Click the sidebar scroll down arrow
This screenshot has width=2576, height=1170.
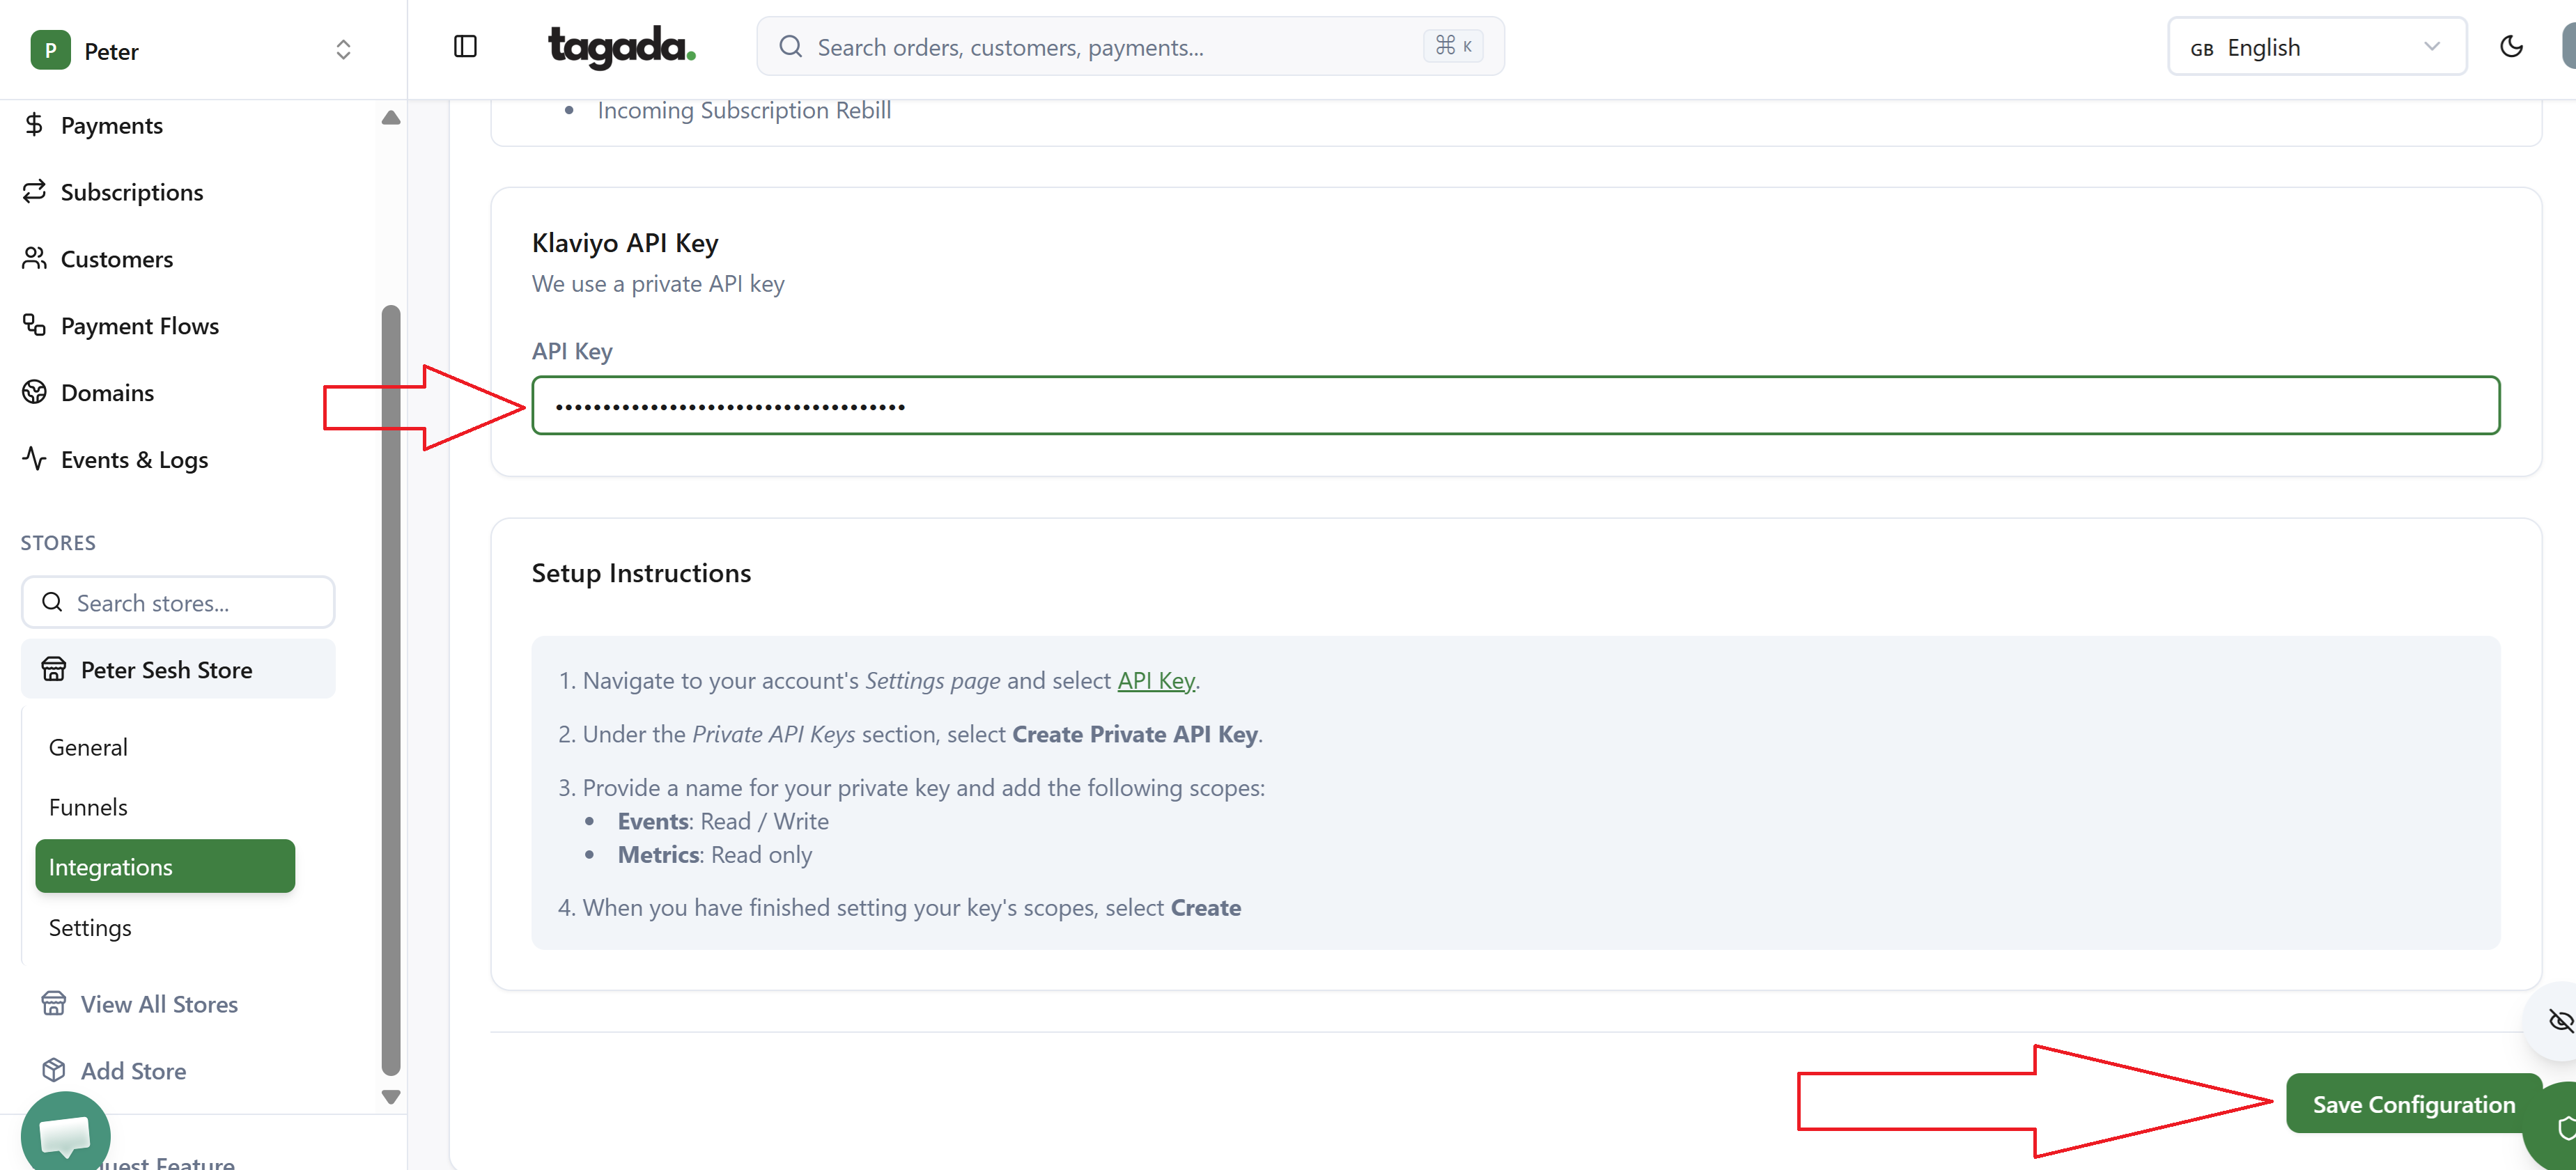tap(391, 1097)
